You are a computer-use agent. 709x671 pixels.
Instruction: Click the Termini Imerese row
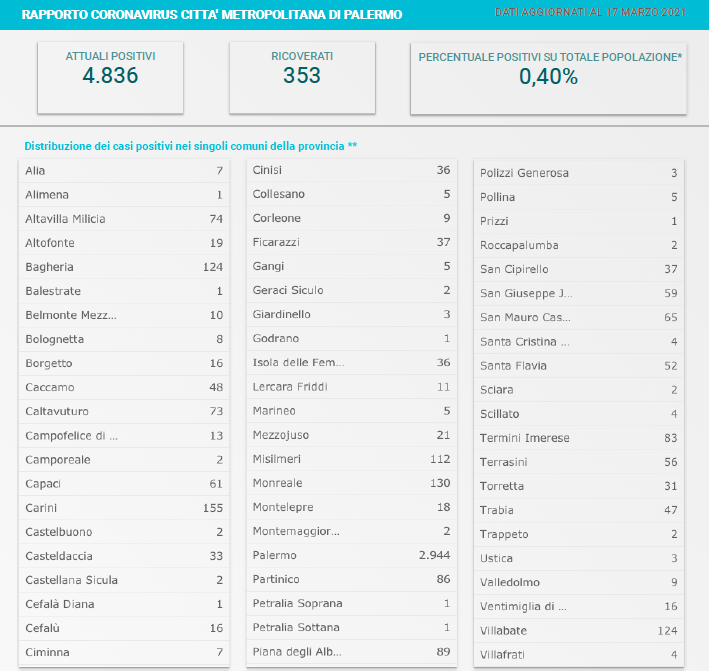coord(579,438)
